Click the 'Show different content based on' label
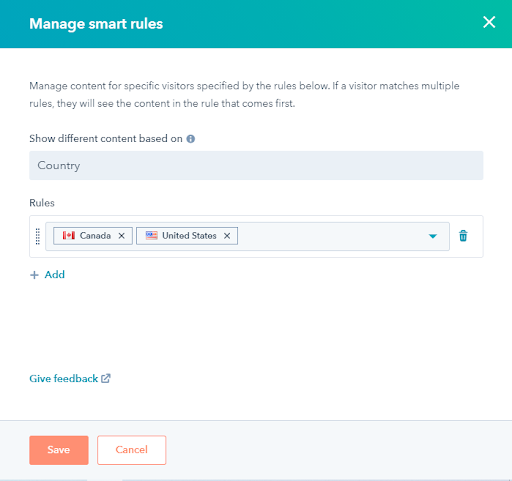This screenshot has height=481, width=512. coord(106,139)
